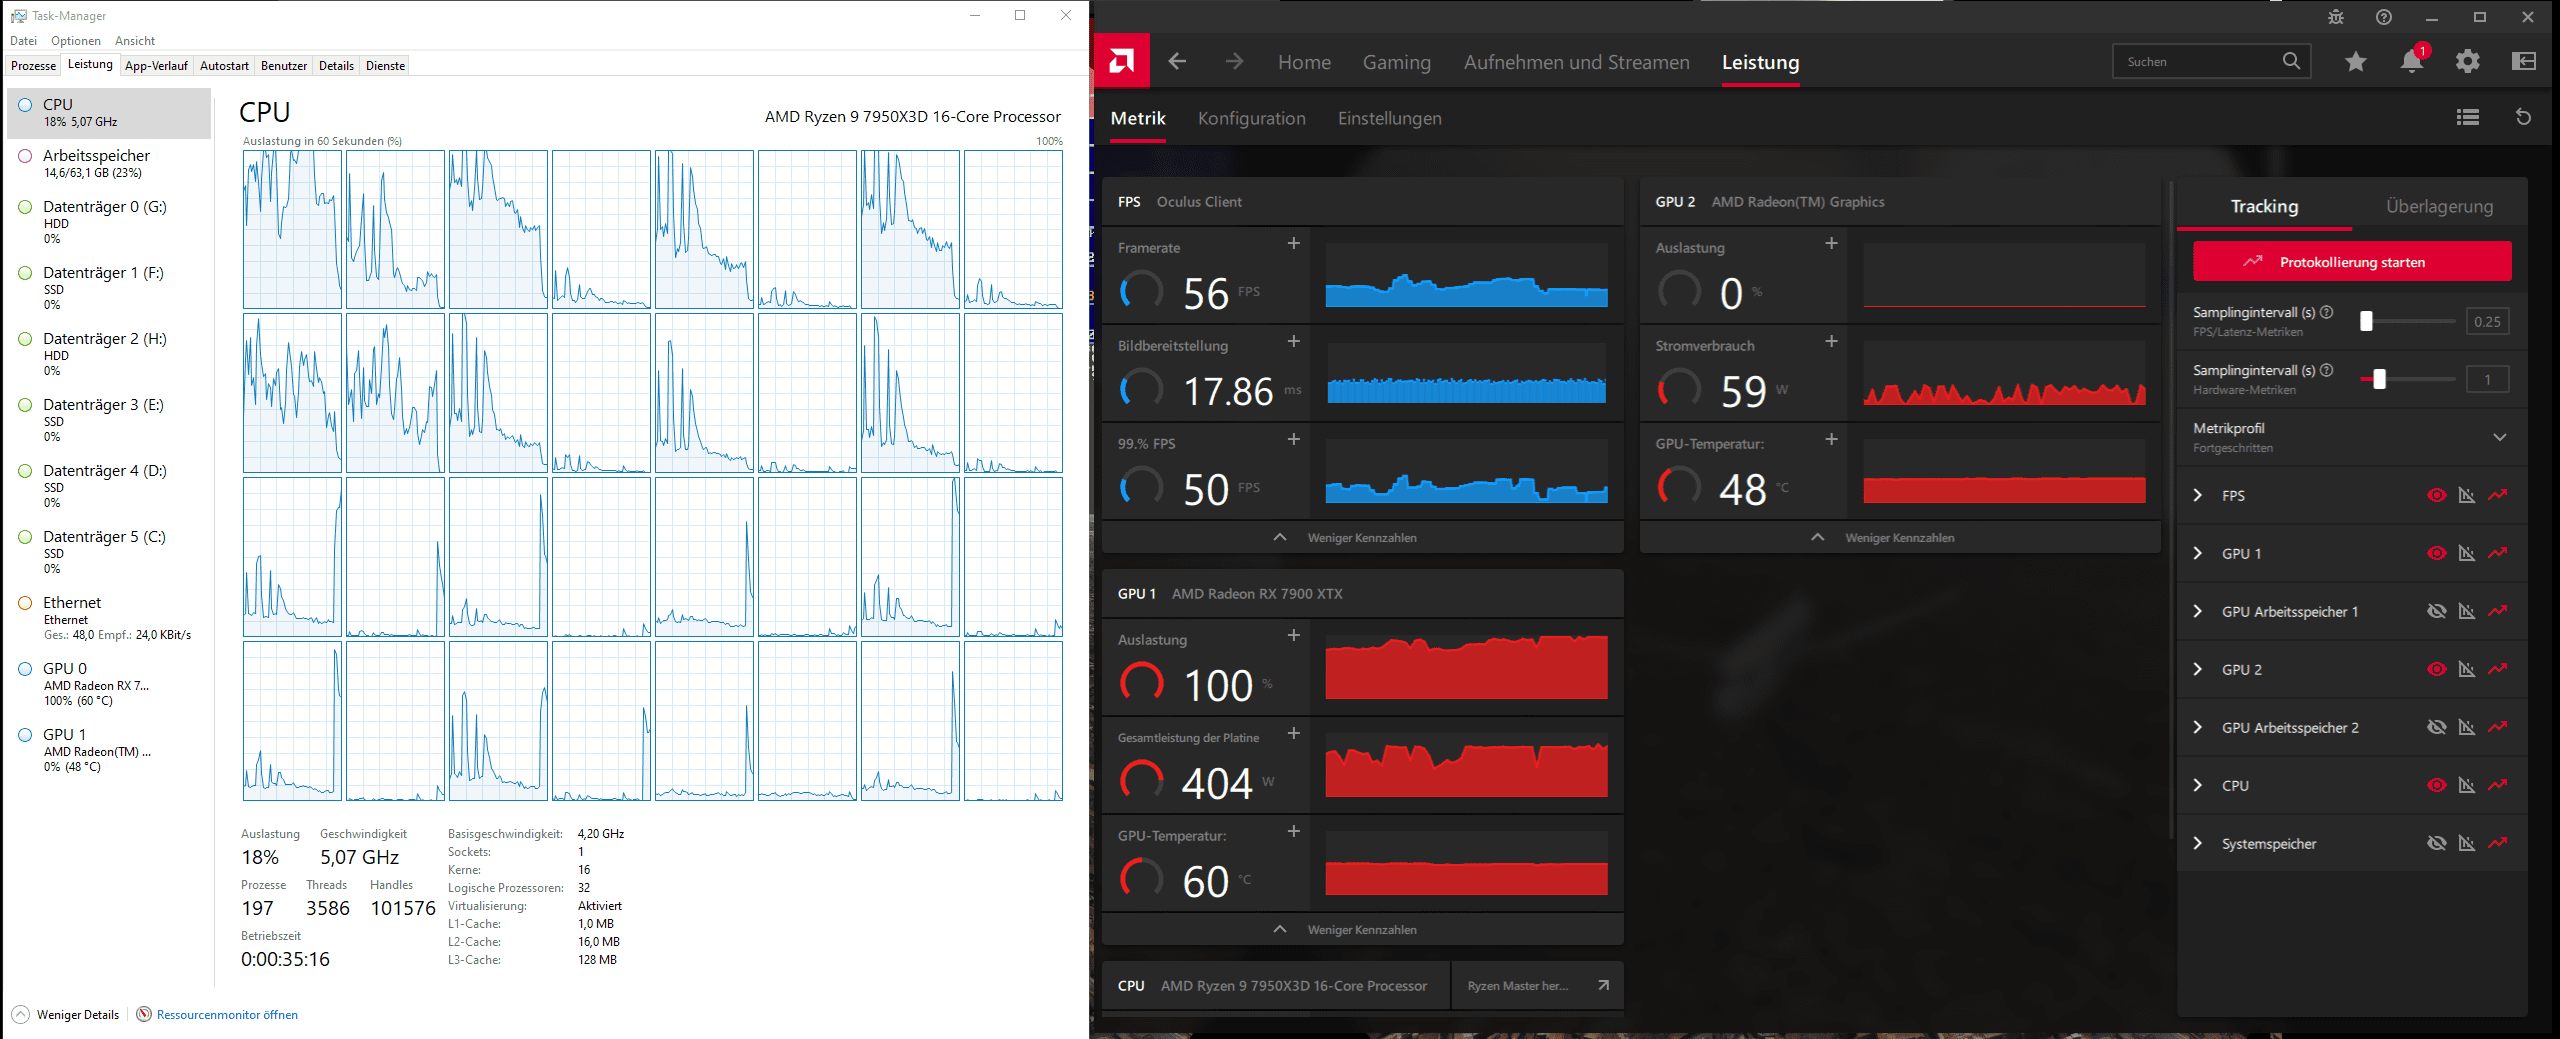Open favorites via the star icon
The width and height of the screenshot is (2560, 1039).
(2356, 62)
